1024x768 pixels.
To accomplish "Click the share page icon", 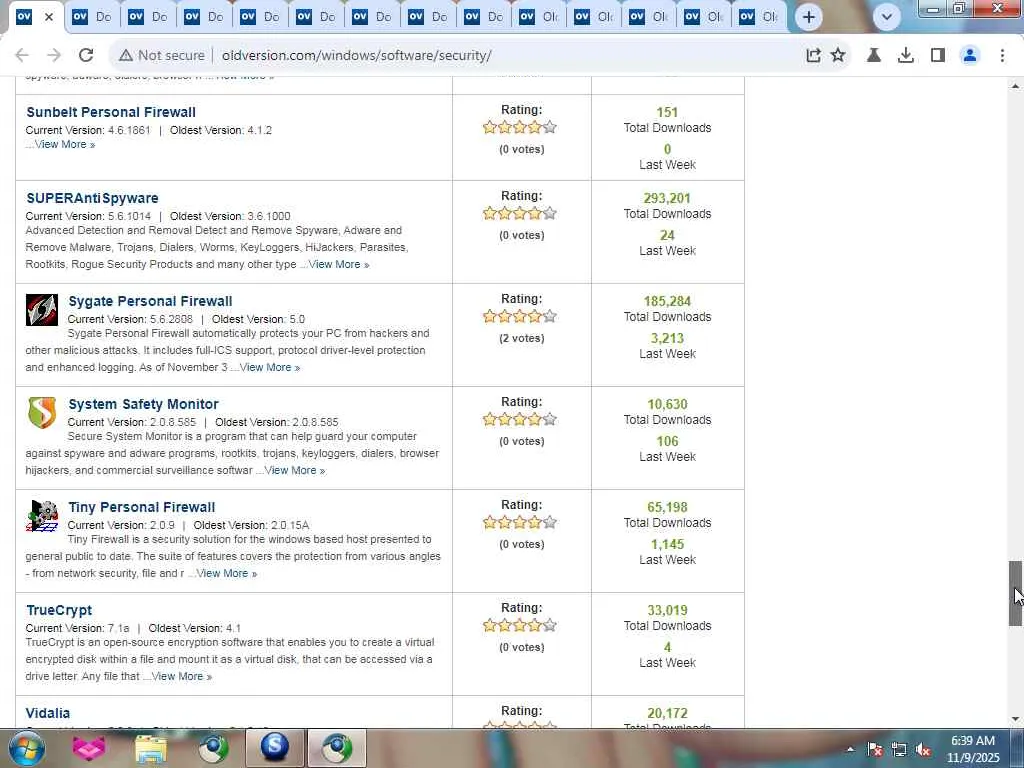I will point(813,56).
